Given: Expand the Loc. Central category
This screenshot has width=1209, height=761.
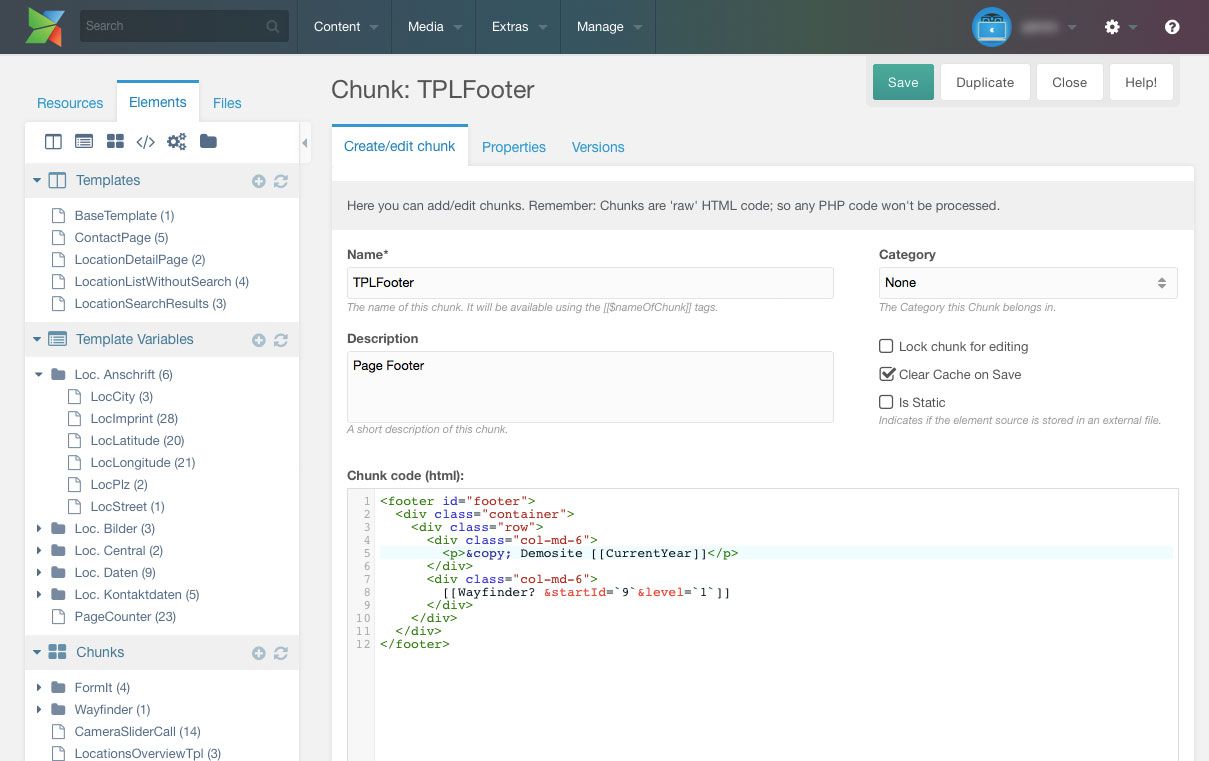Looking at the screenshot, I should click(x=39, y=551).
